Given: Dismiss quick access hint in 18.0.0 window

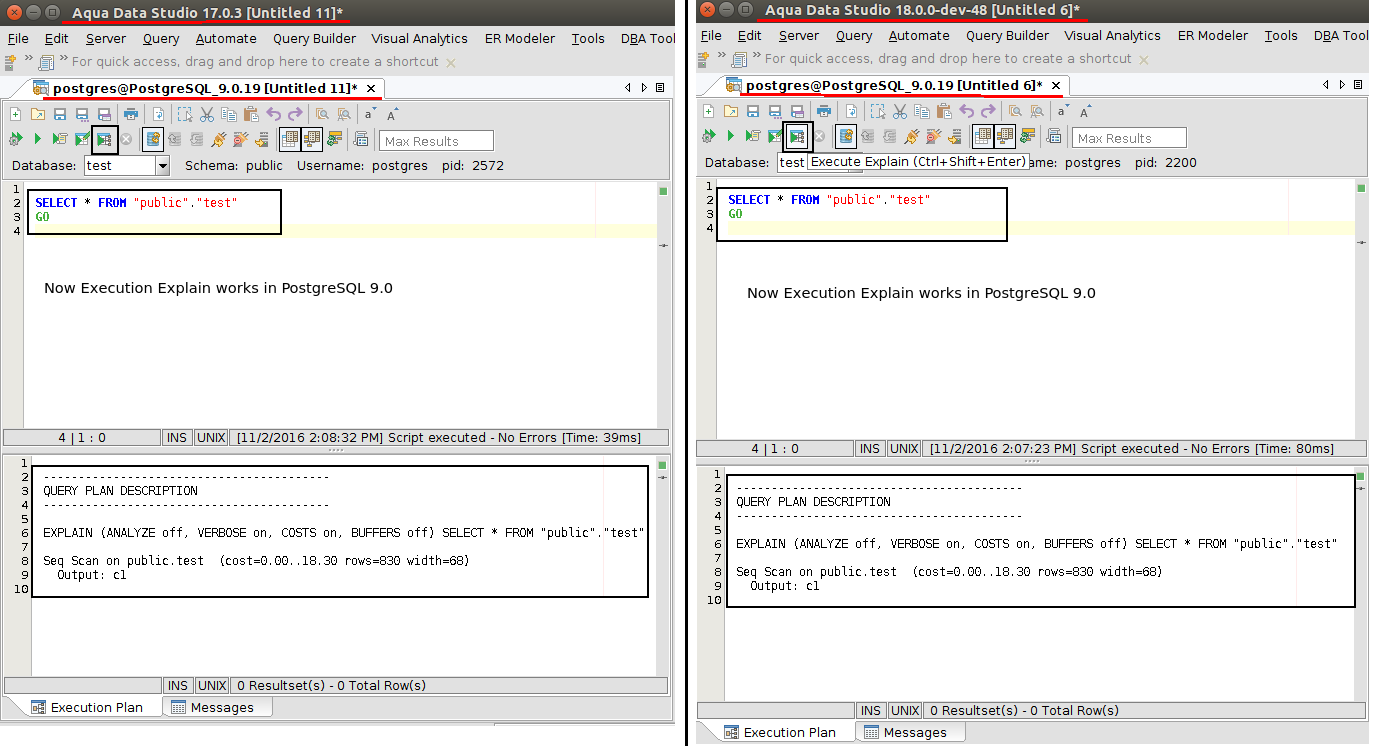Looking at the screenshot, I should (x=1143, y=59).
